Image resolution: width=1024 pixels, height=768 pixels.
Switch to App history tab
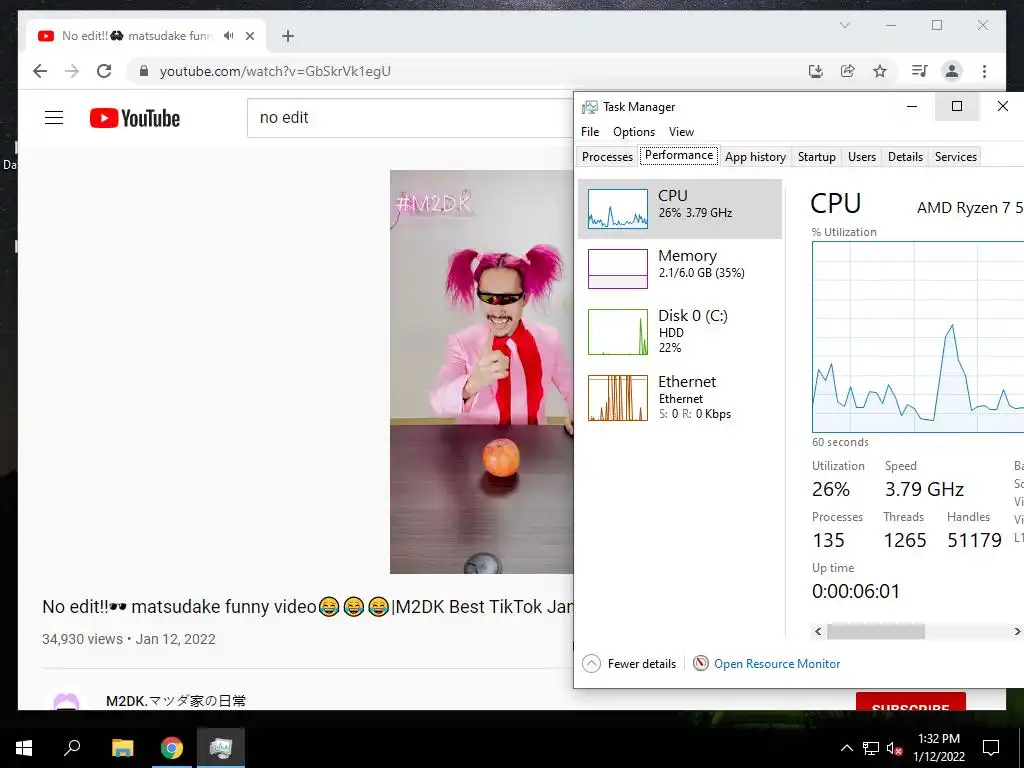[755, 157]
